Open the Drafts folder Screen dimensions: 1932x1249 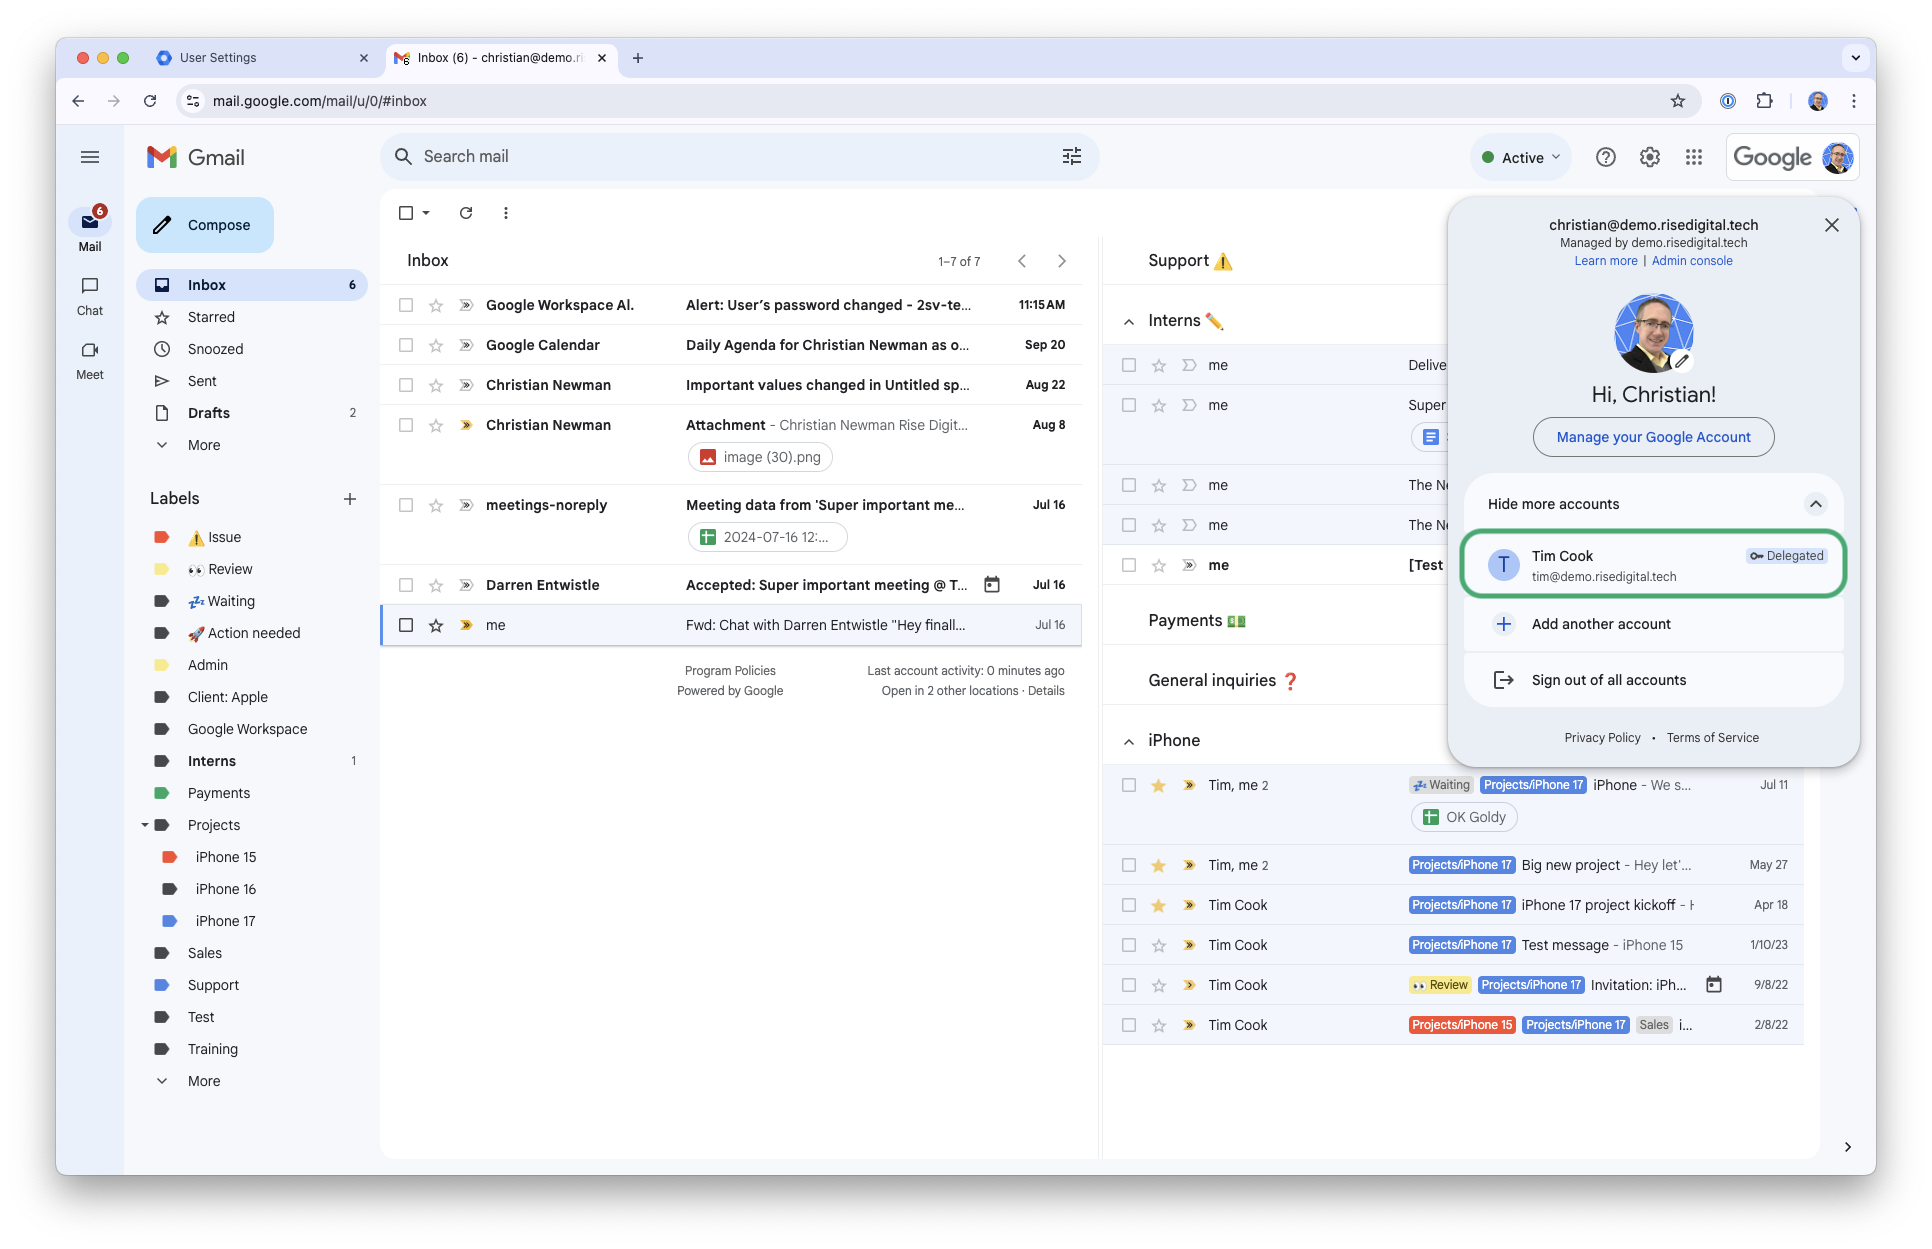click(209, 413)
